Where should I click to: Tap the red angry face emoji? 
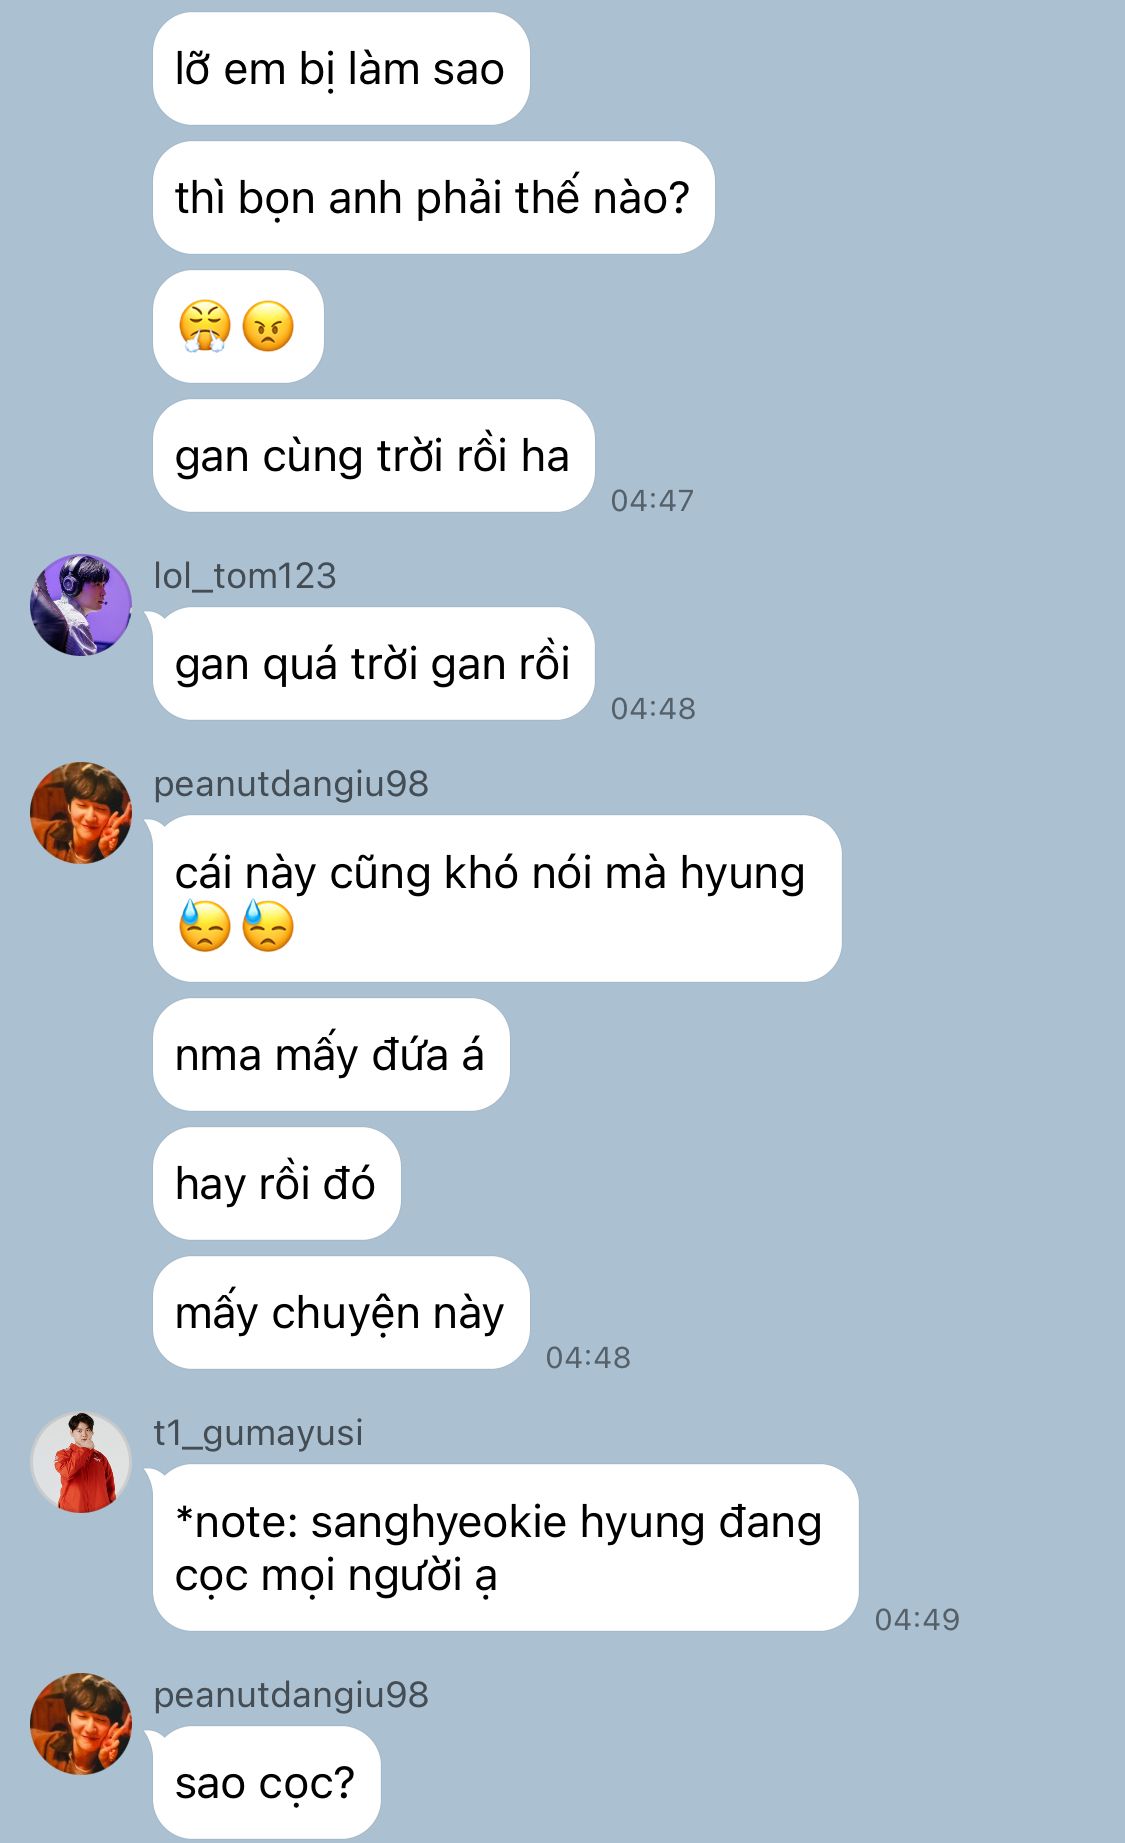pyautogui.click(x=268, y=327)
